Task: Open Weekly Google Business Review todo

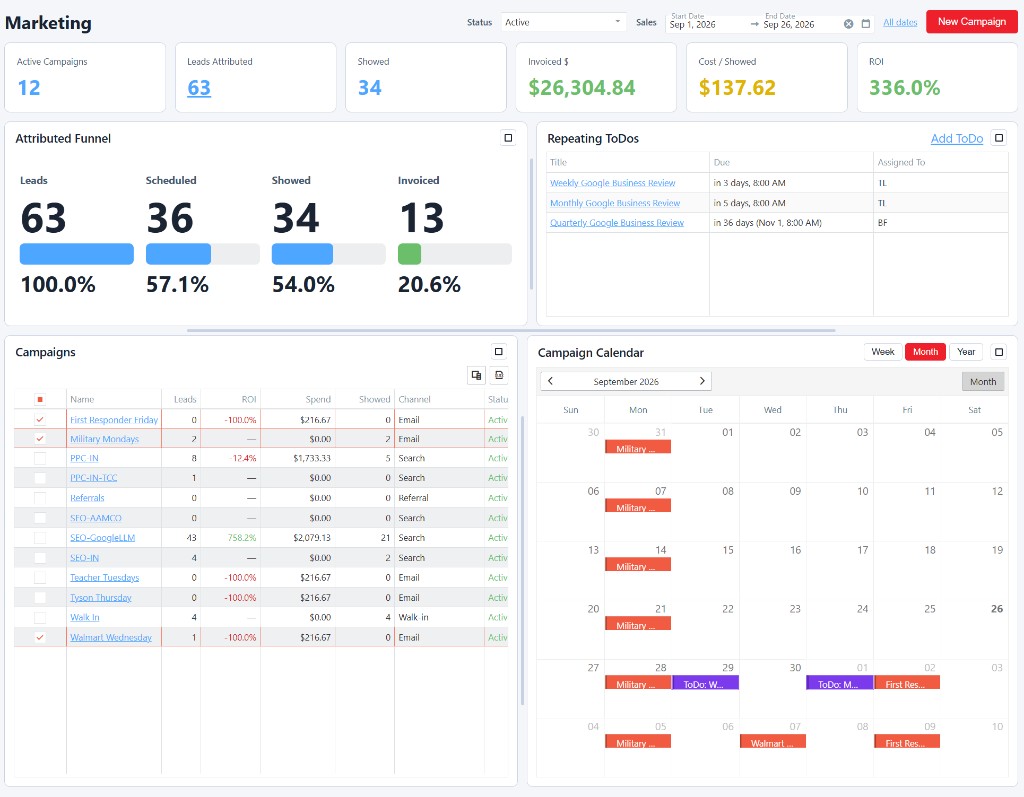Action: click(x=612, y=183)
